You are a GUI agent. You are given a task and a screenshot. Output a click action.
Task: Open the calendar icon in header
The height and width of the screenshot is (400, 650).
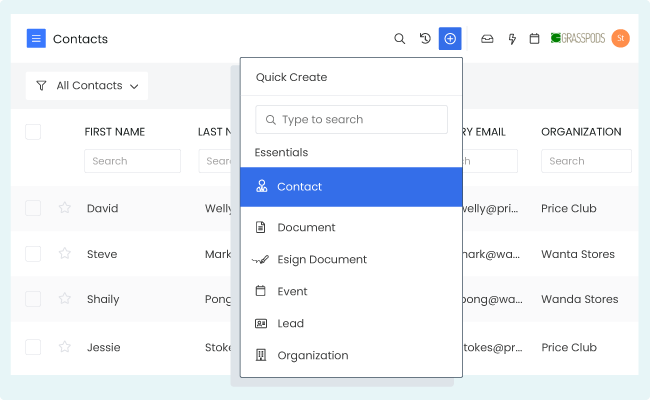tap(534, 39)
